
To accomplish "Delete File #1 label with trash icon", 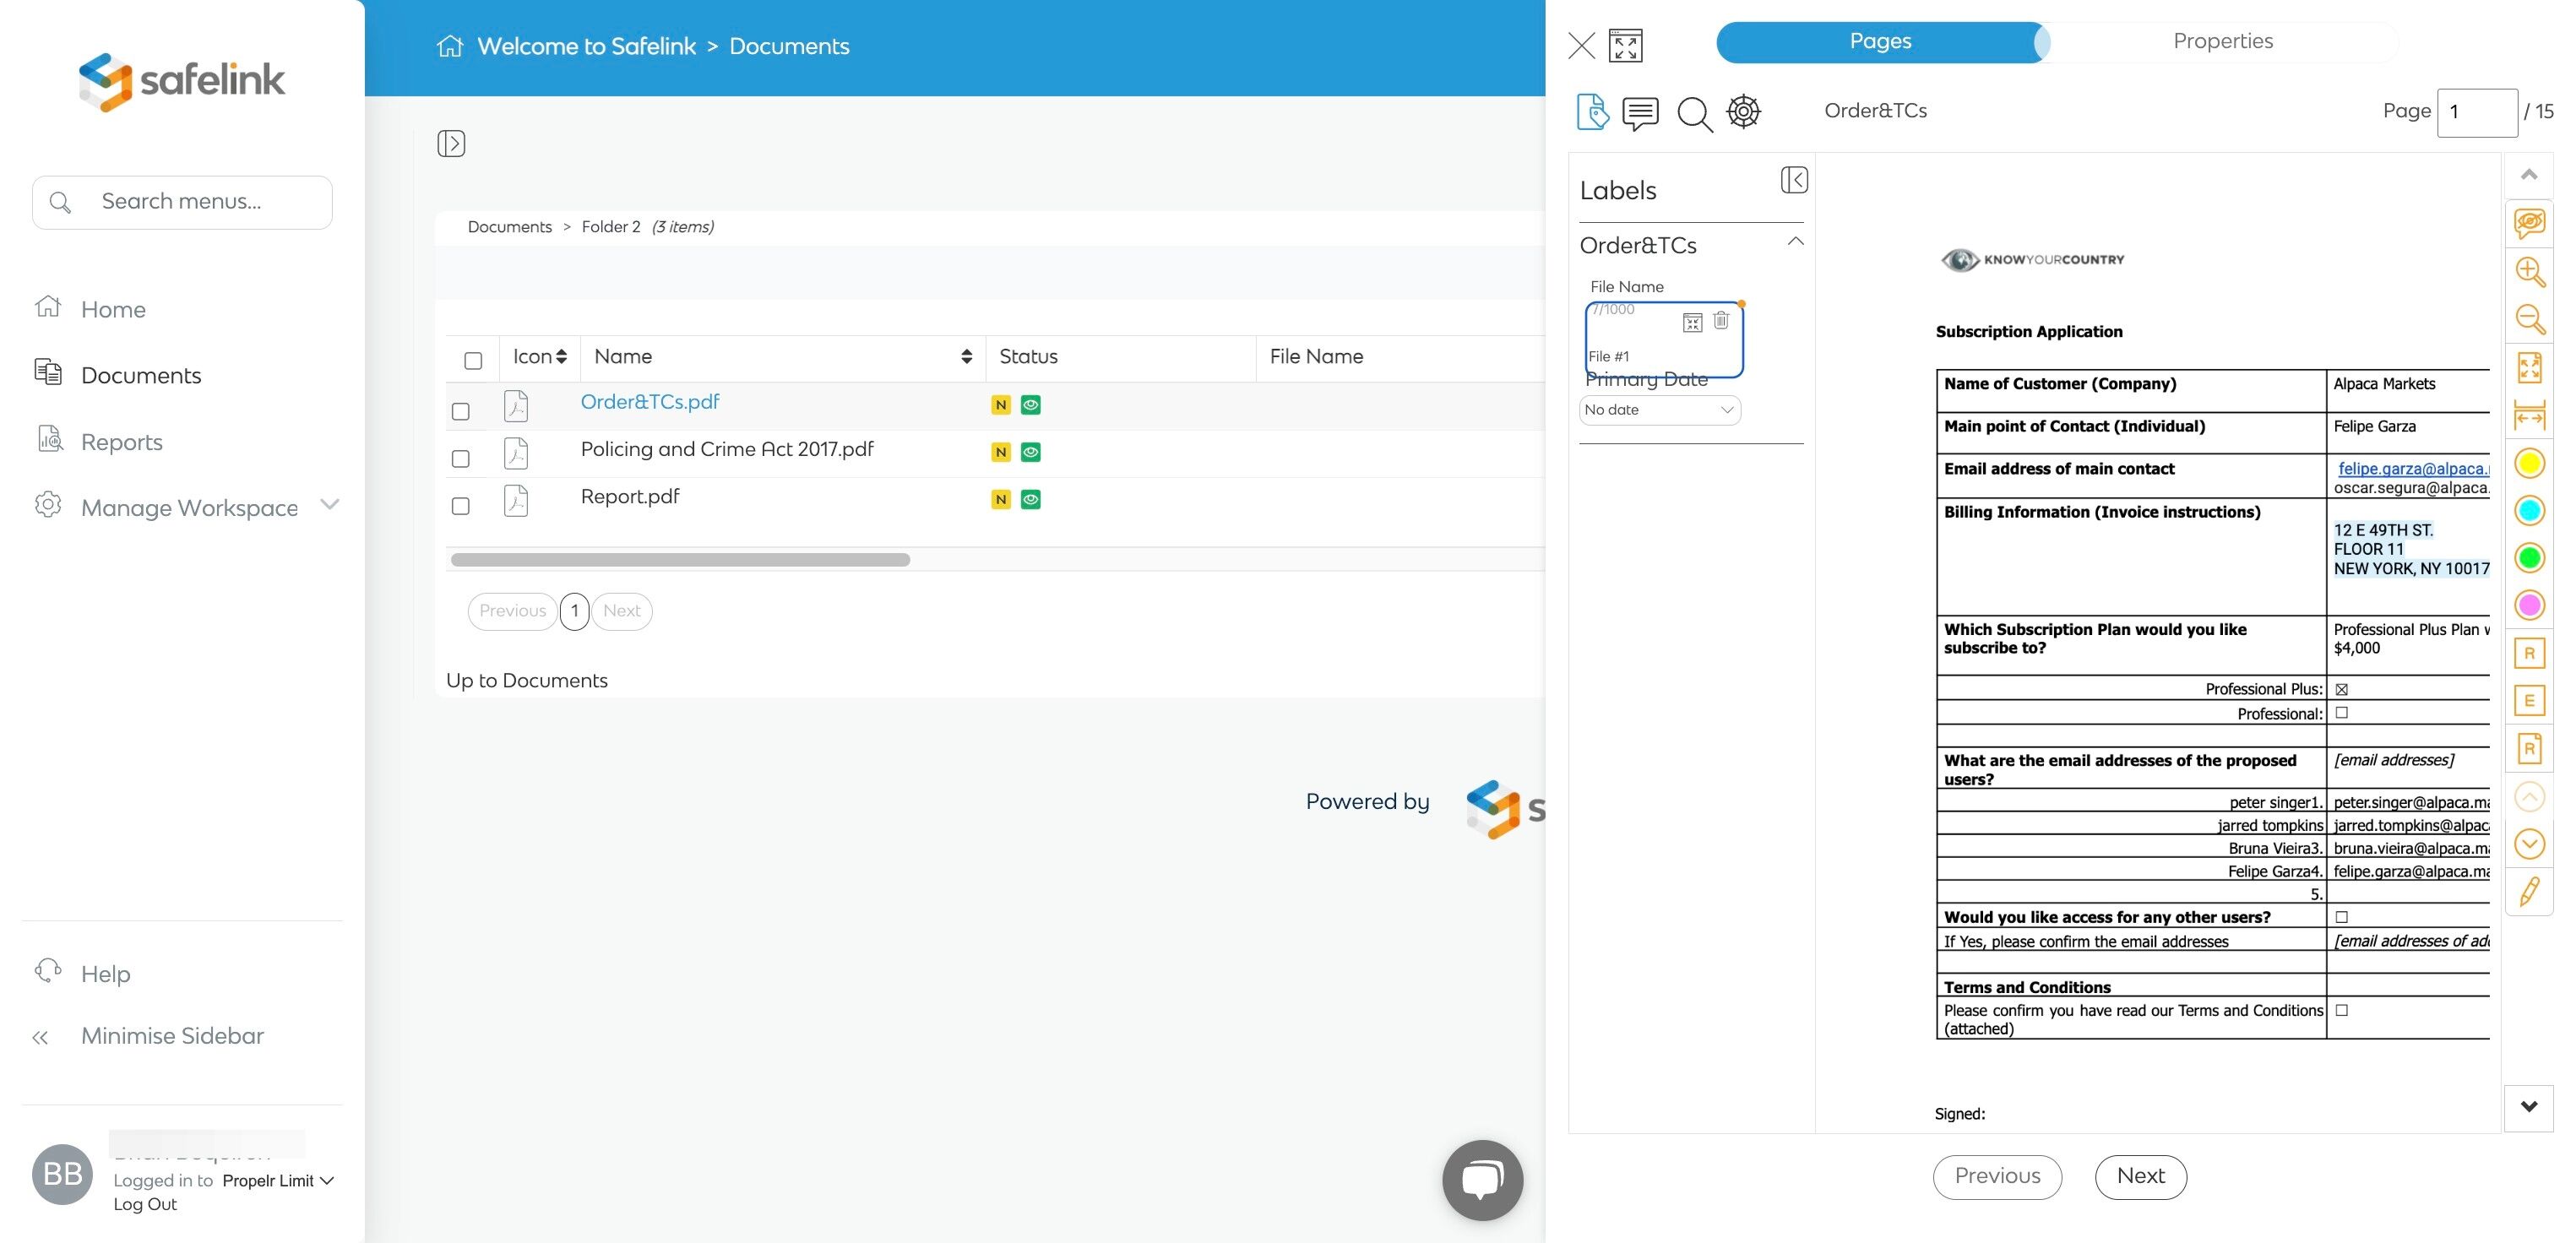I will click(x=1721, y=321).
